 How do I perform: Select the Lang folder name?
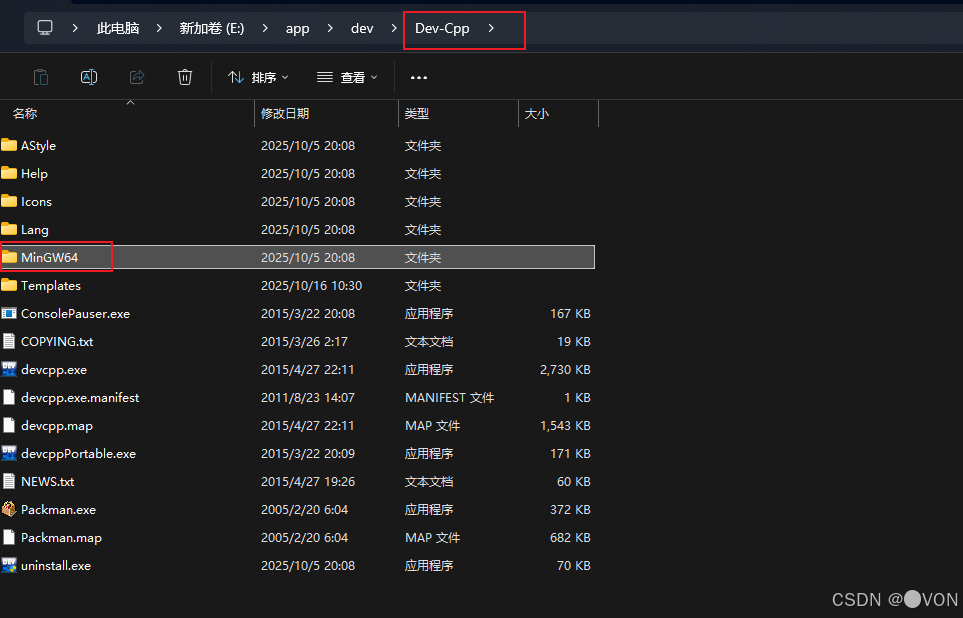coord(34,230)
